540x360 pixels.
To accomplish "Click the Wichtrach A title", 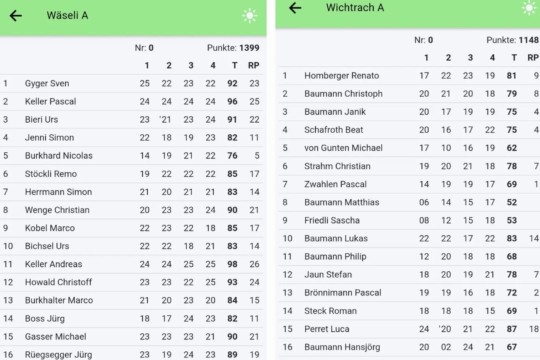I will [x=355, y=8].
